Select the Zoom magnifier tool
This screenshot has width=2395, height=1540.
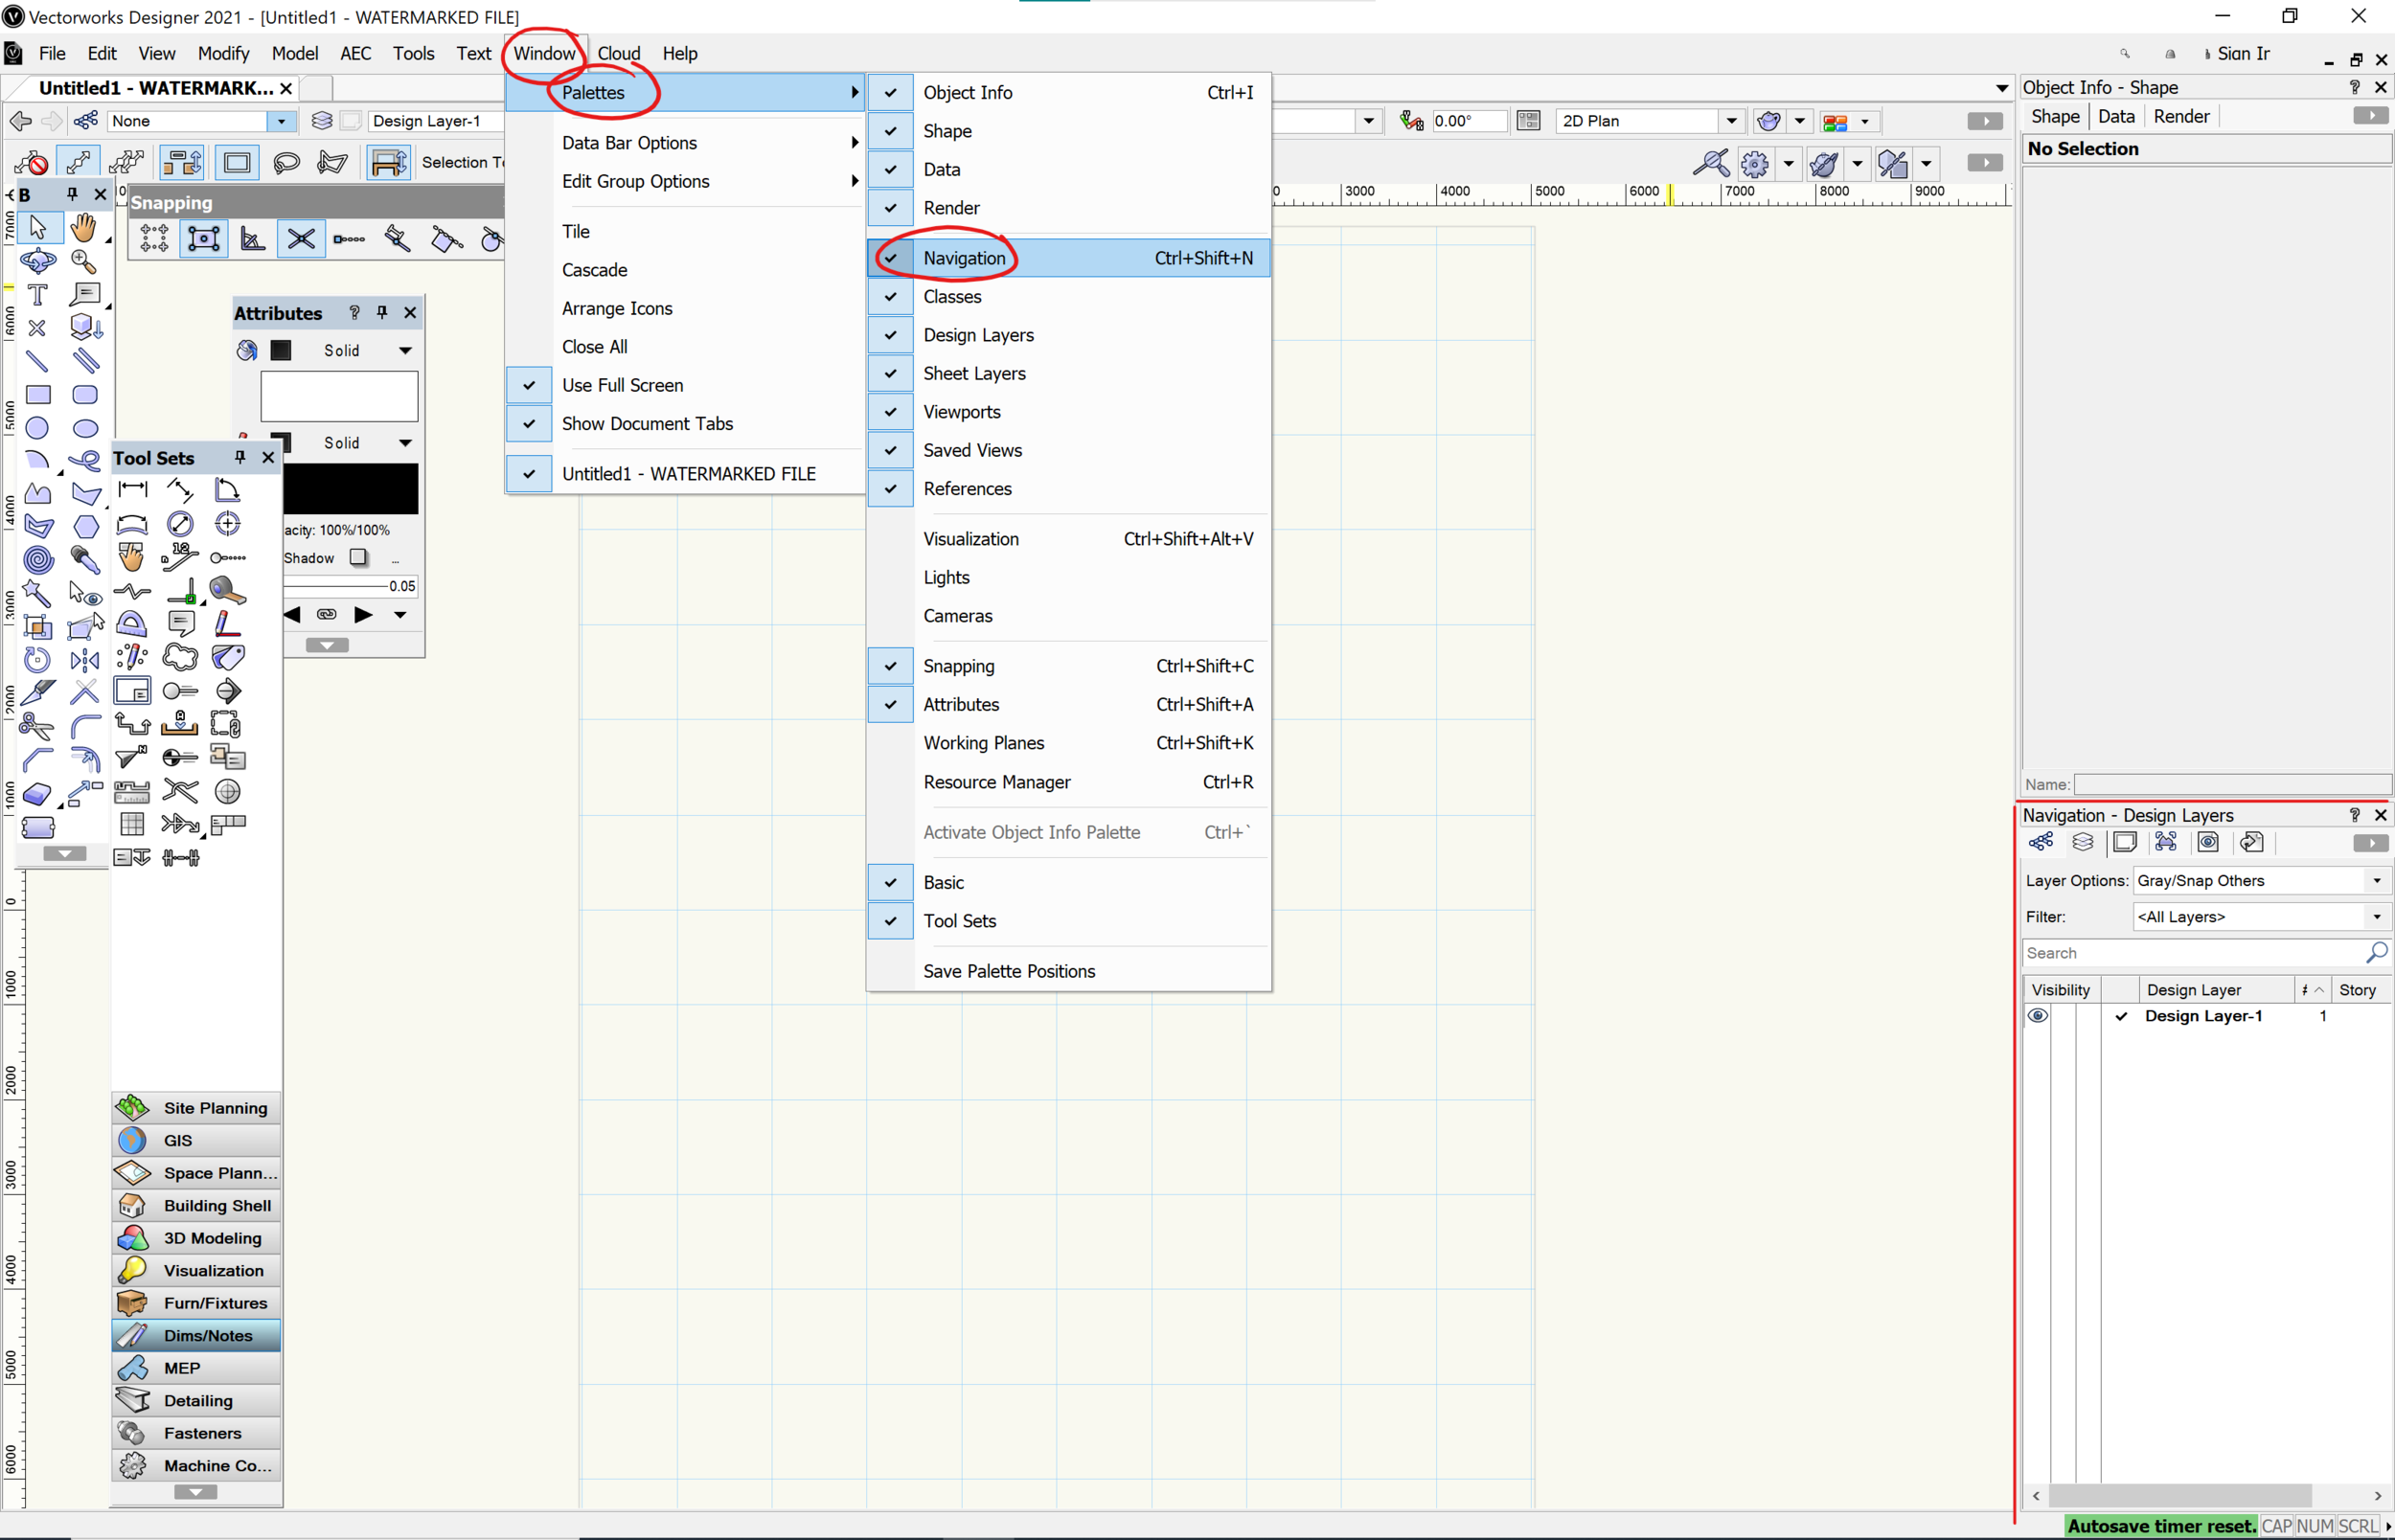tap(84, 261)
